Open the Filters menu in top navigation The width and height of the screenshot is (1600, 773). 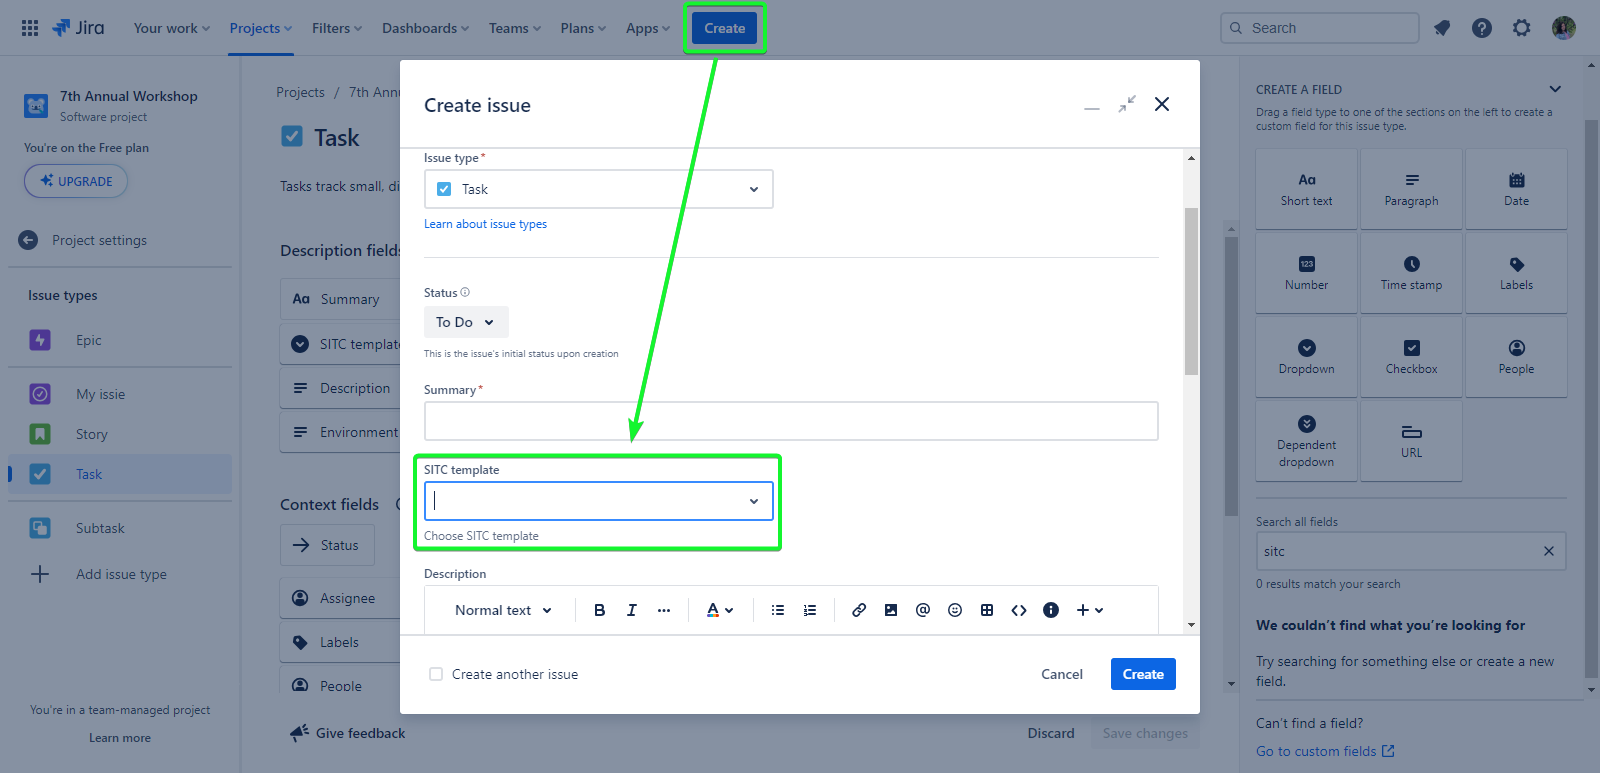coord(336,28)
